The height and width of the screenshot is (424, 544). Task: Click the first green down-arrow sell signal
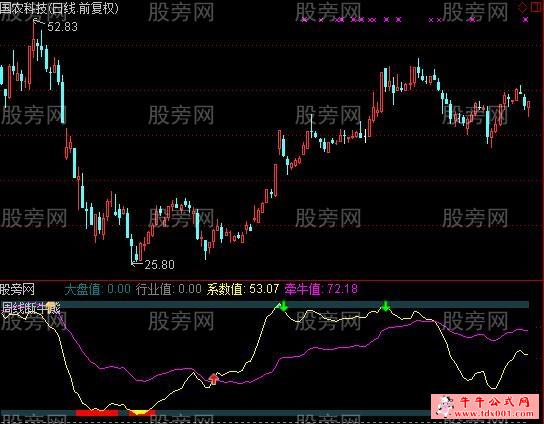click(284, 306)
